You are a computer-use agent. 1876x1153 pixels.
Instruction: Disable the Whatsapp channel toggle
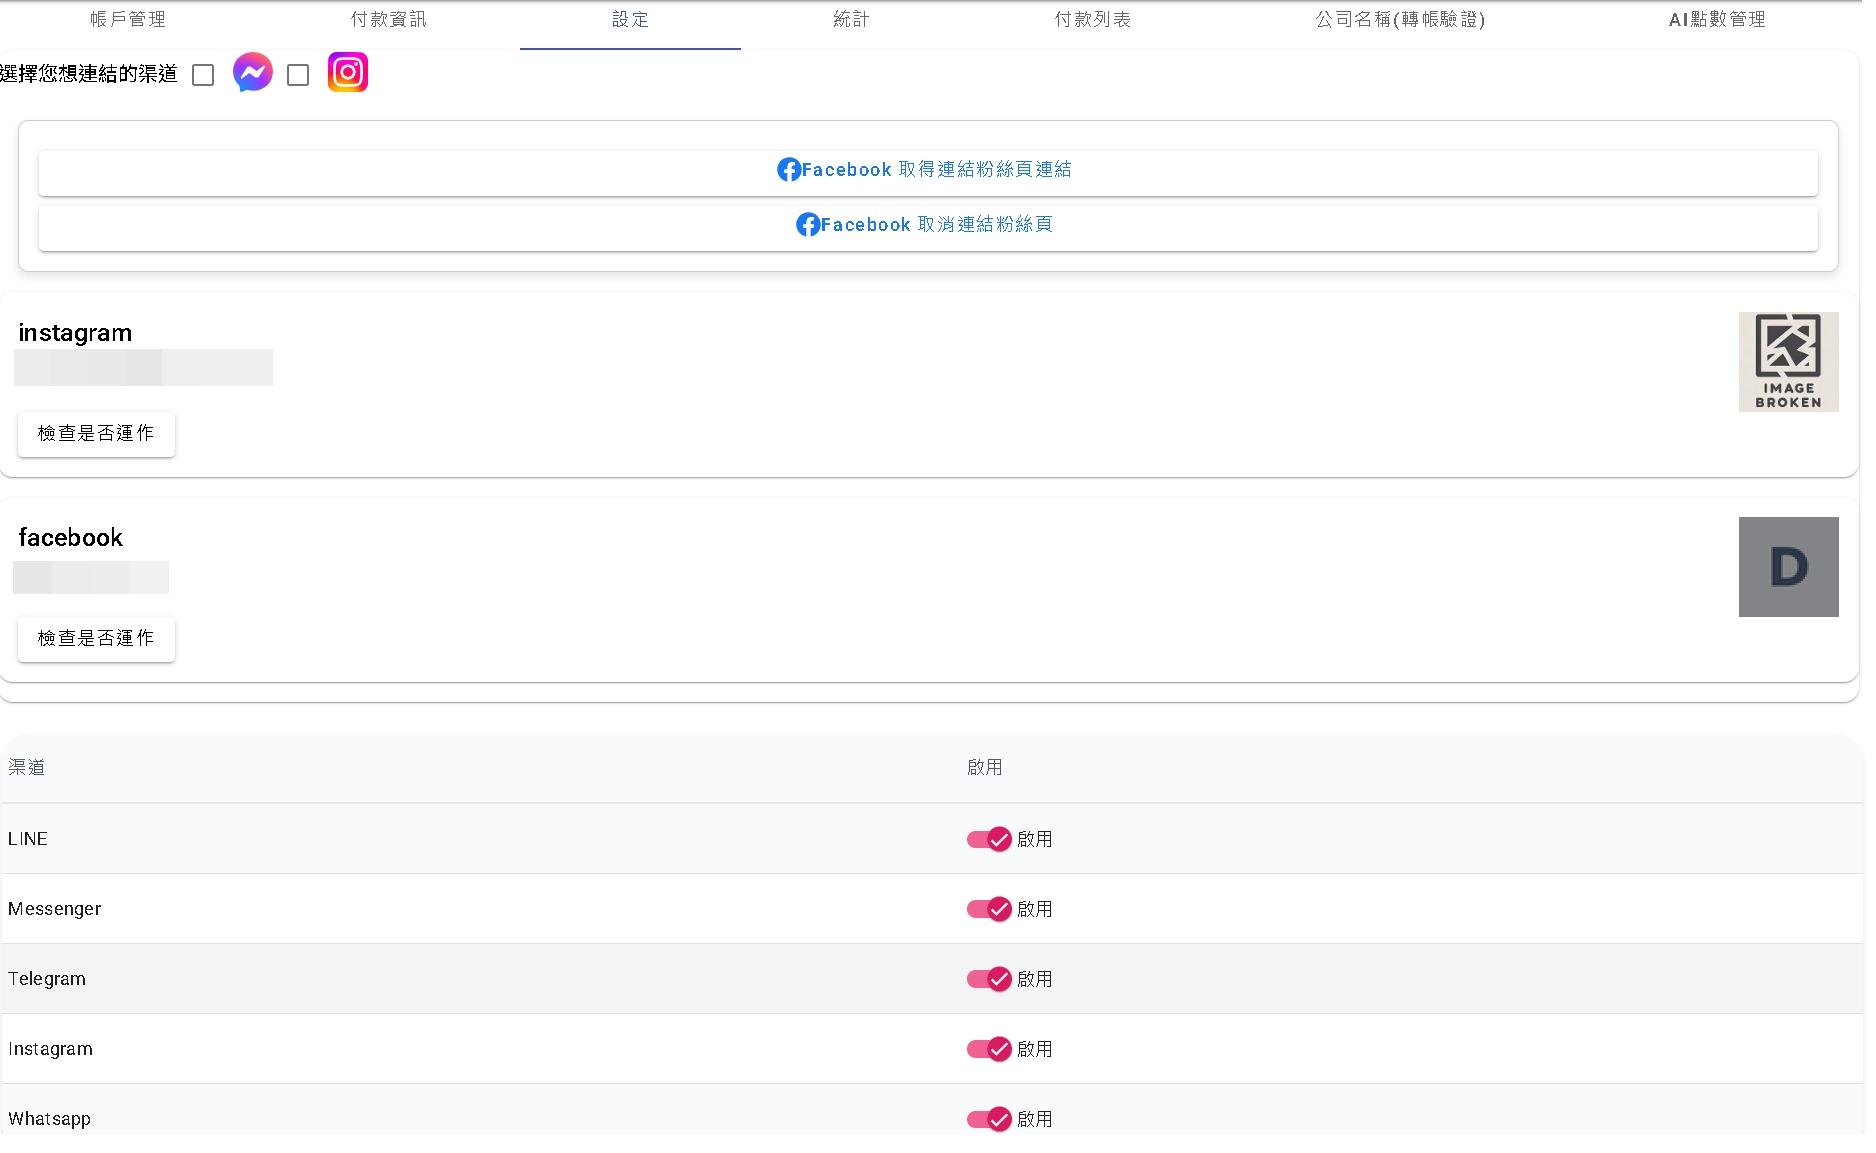pos(988,1119)
